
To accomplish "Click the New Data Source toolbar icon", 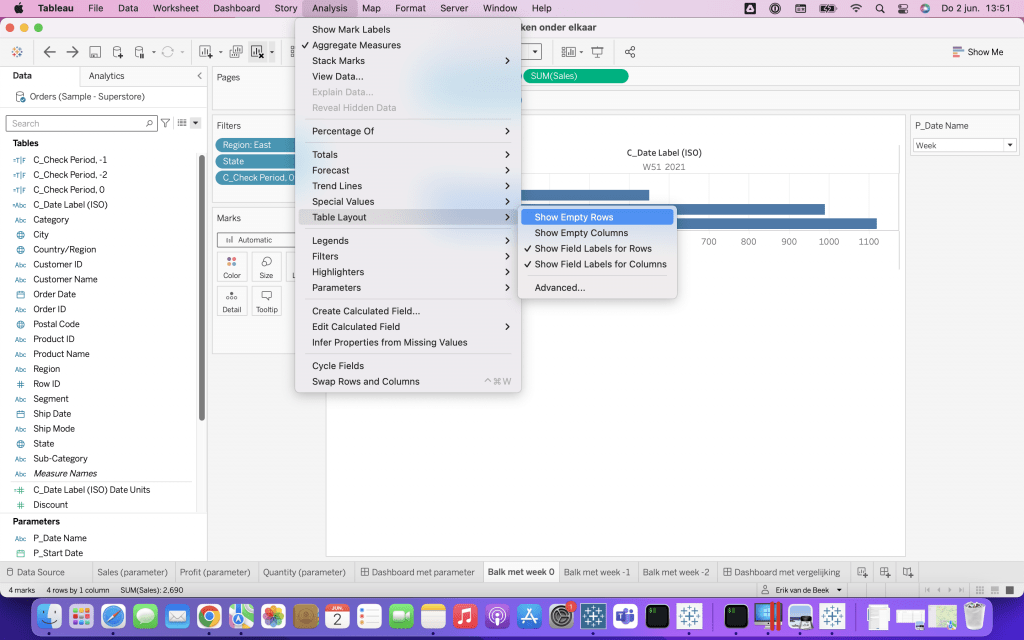I will 118,52.
